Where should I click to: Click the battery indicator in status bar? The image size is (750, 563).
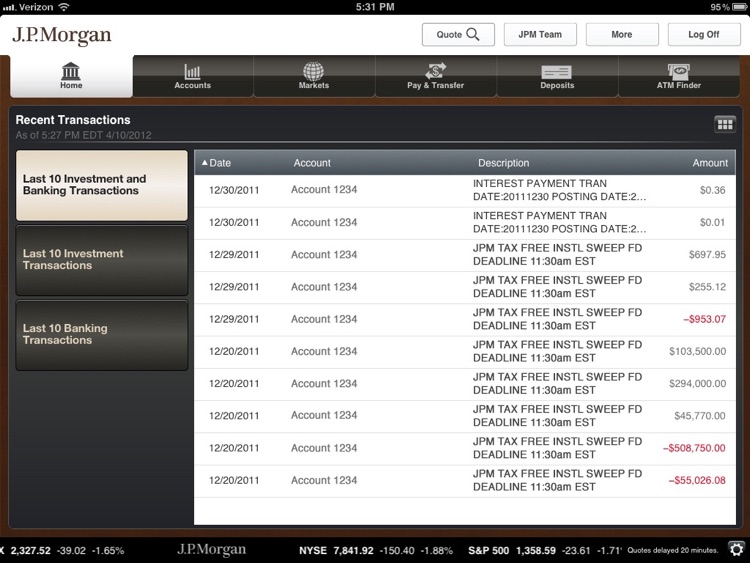pos(739,7)
